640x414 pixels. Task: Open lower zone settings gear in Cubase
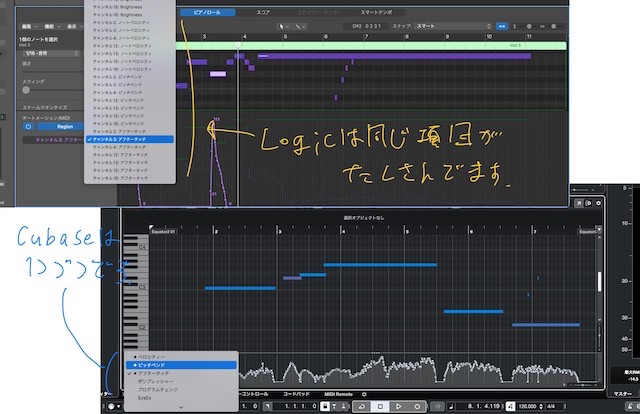(x=364, y=394)
